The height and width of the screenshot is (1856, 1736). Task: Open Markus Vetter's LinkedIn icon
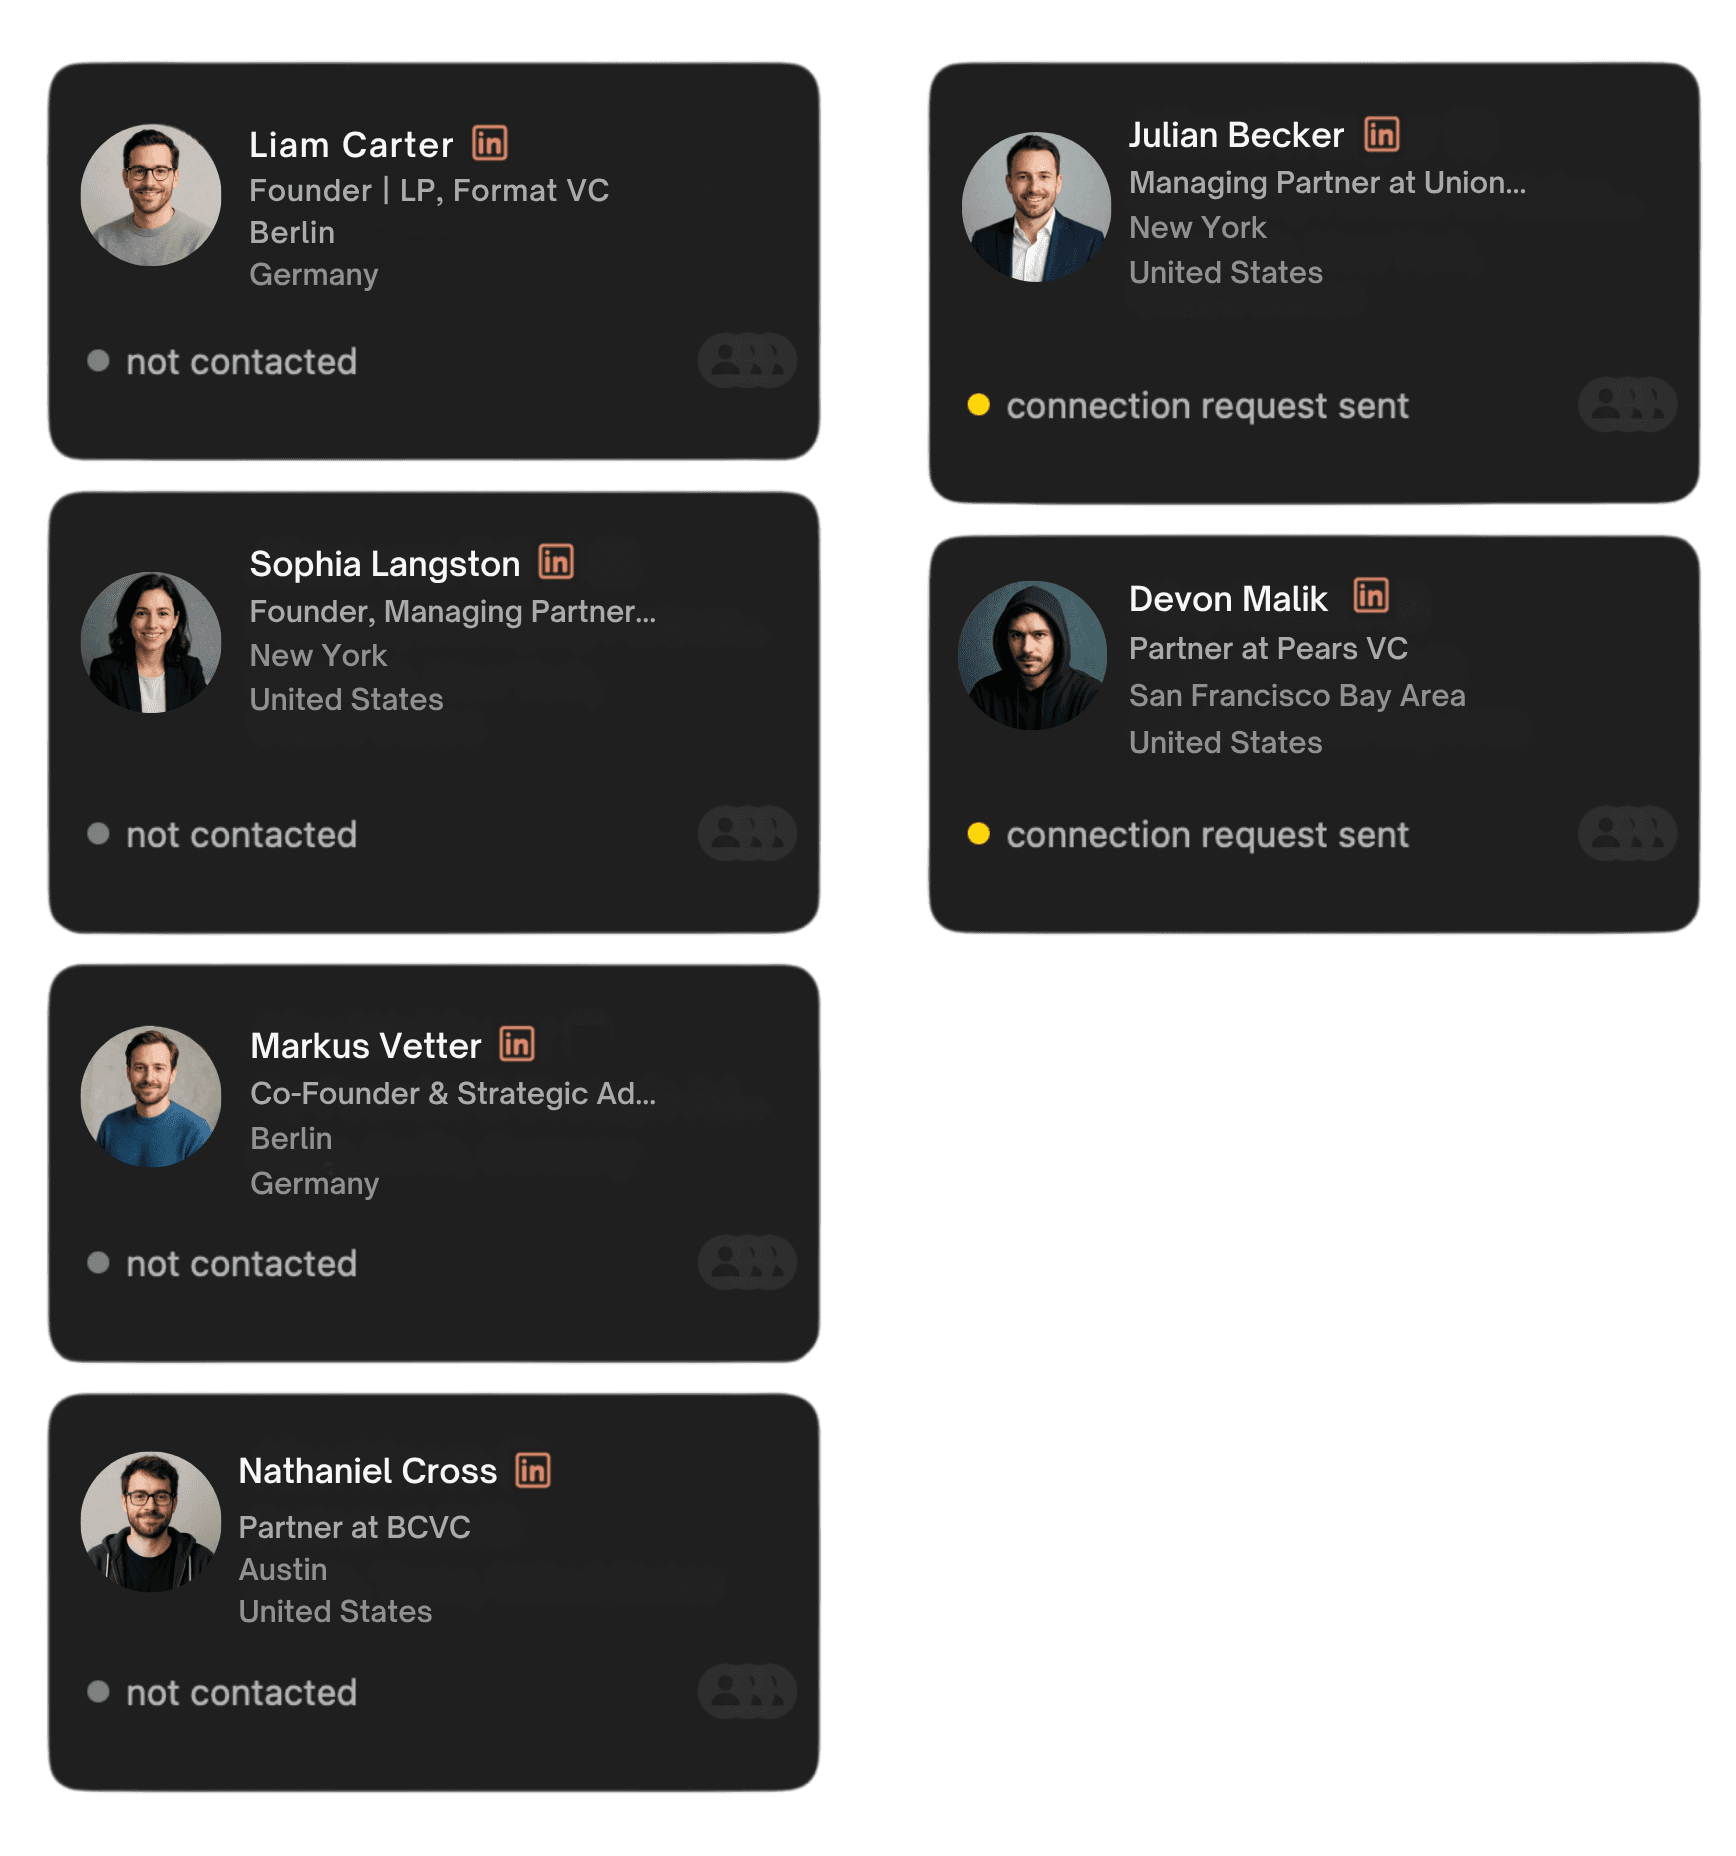[517, 1044]
